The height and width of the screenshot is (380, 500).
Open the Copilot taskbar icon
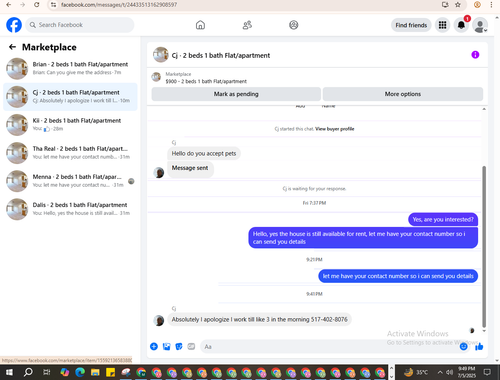(x=65, y=372)
